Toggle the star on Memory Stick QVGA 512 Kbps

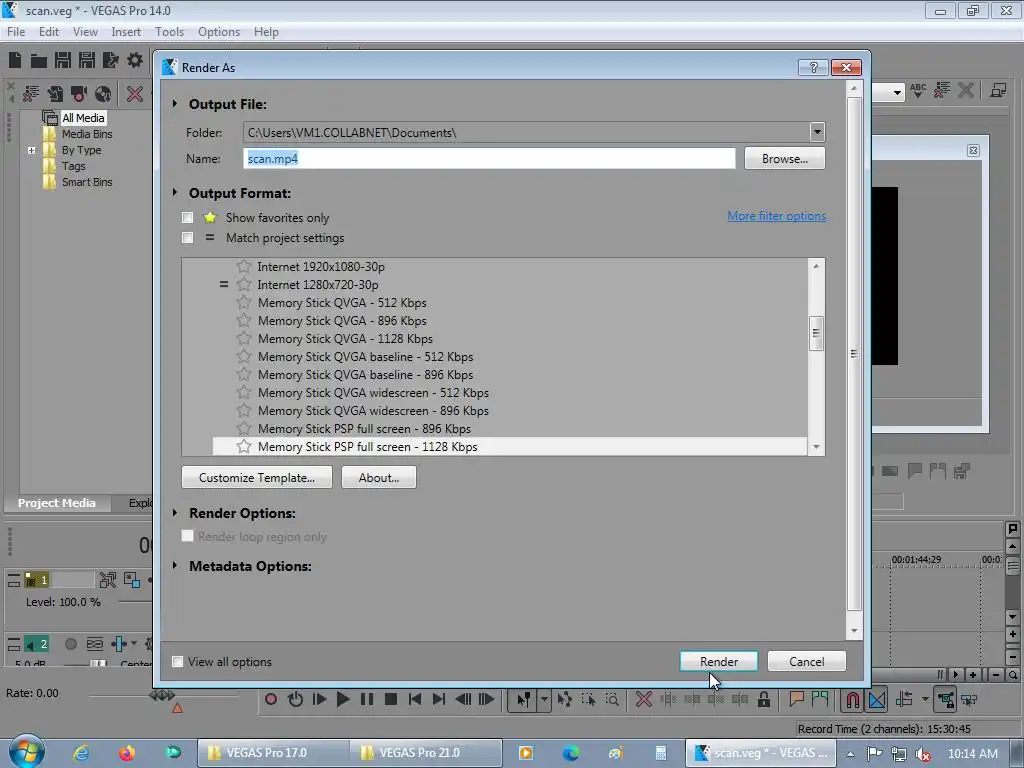pyautogui.click(x=244, y=302)
